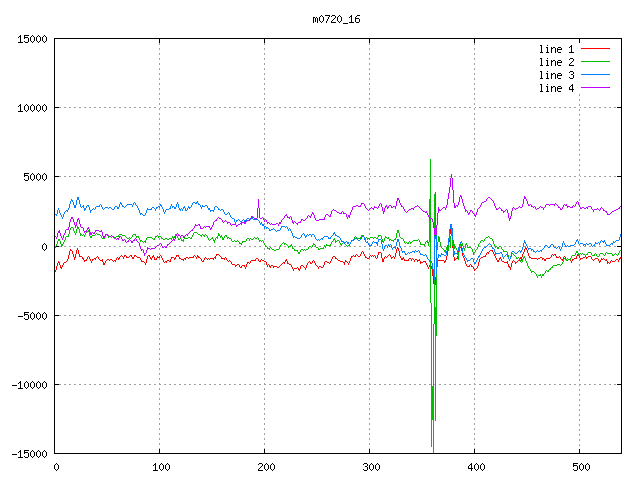Select the 200 x-axis tick label
The image size is (640, 480).
(x=265, y=467)
